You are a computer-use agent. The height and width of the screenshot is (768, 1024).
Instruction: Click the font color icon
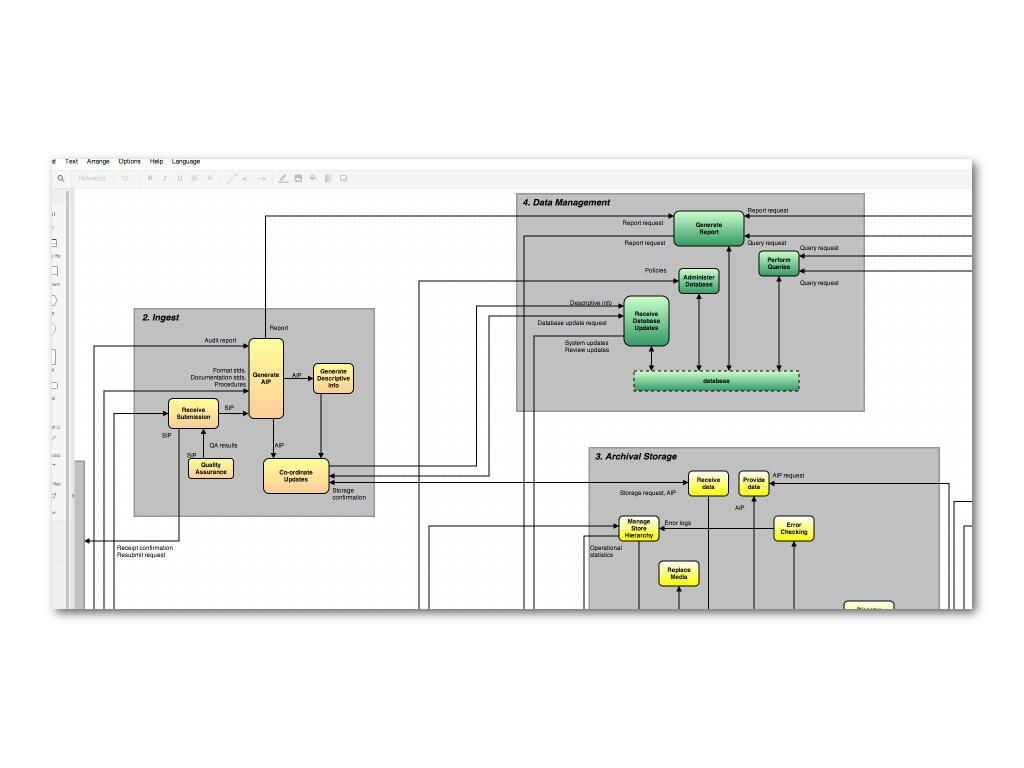pyautogui.click(x=210, y=178)
